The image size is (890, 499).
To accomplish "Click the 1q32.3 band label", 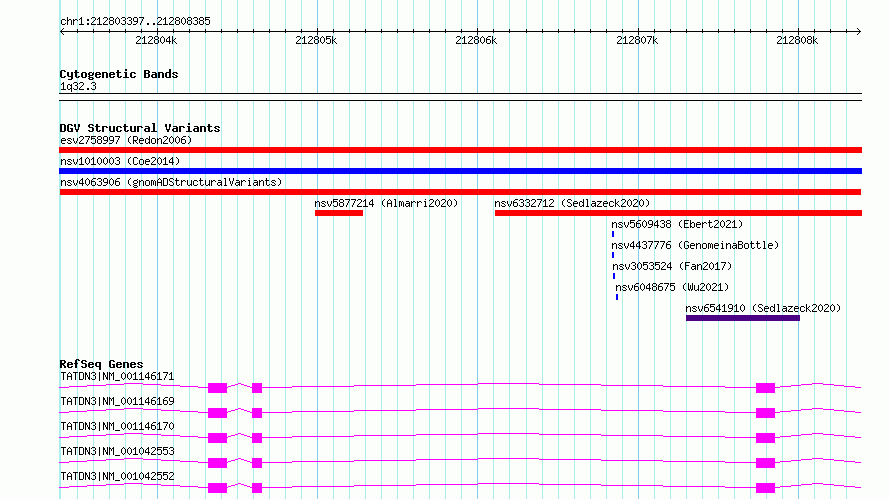I will coord(78,86).
